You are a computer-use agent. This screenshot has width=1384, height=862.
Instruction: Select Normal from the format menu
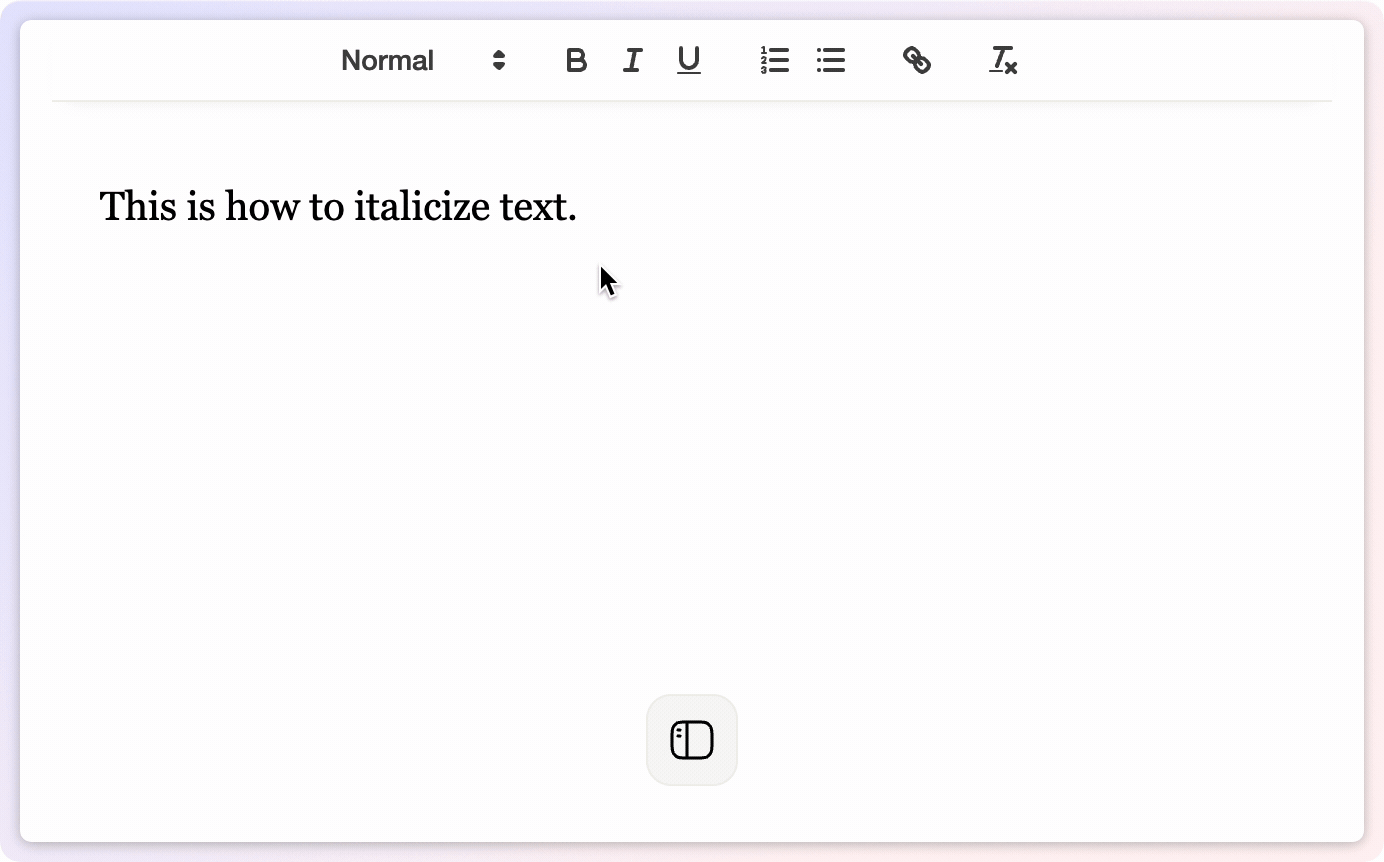tap(387, 61)
